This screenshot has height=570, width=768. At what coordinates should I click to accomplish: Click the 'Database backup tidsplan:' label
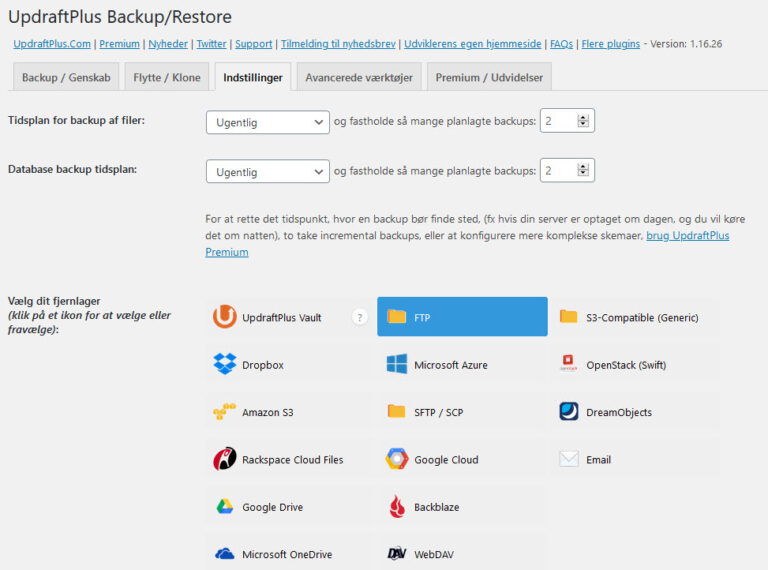[72, 169]
